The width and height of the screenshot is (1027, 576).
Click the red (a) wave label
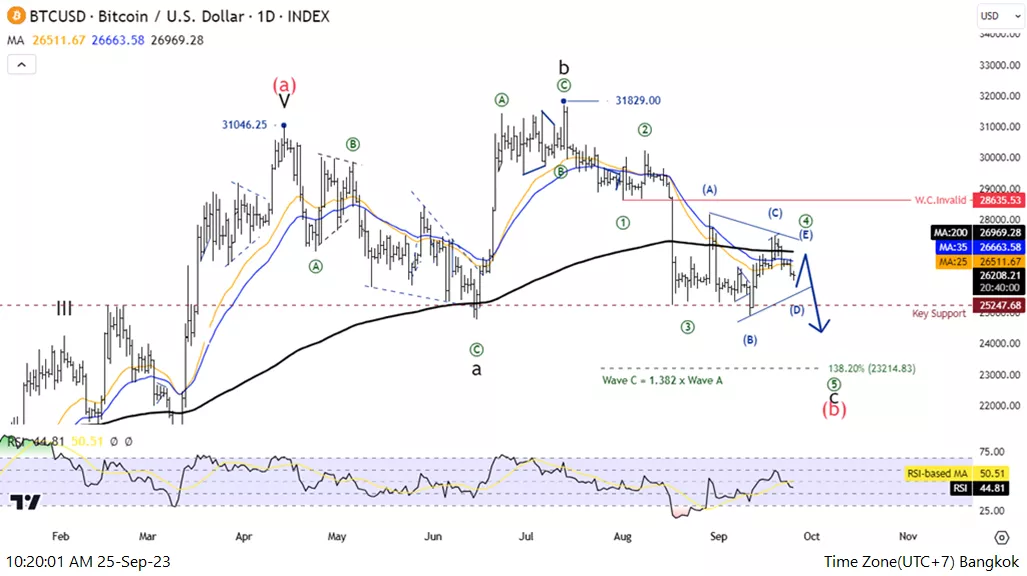pyautogui.click(x=284, y=85)
